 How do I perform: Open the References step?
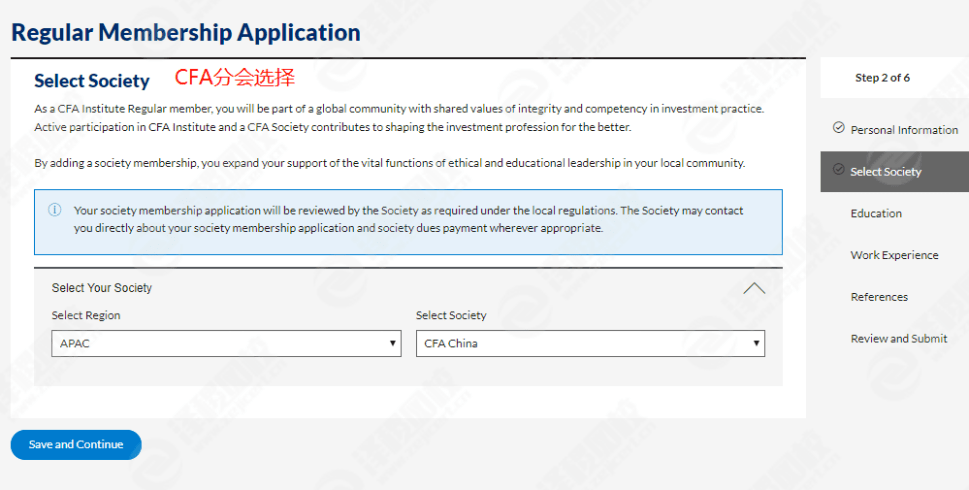tap(879, 297)
